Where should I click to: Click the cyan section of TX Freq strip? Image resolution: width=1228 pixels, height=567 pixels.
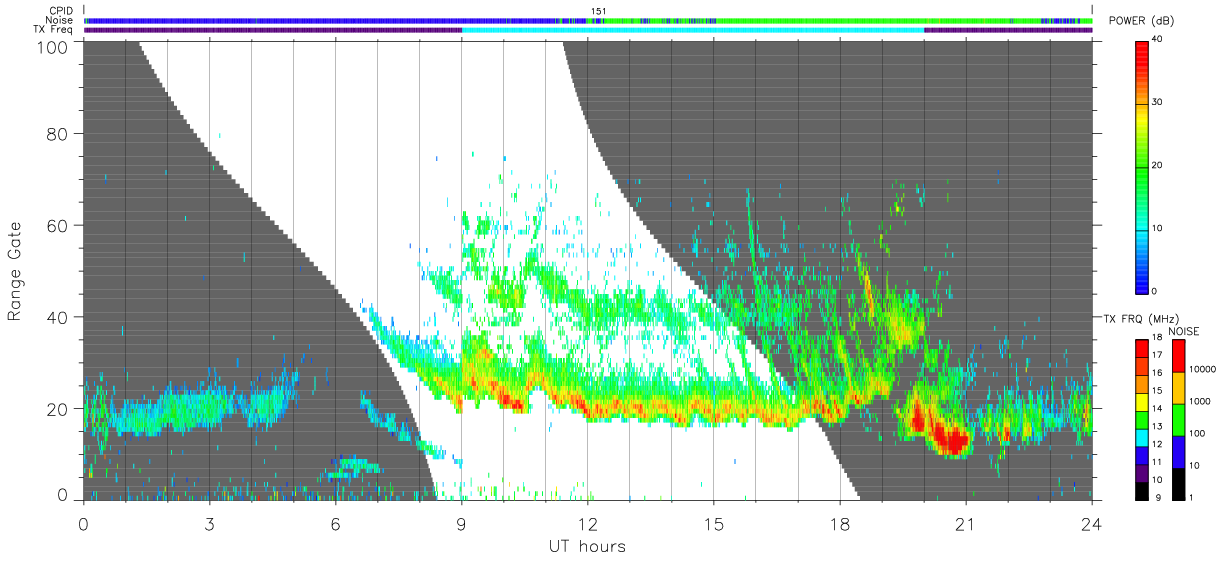click(692, 30)
